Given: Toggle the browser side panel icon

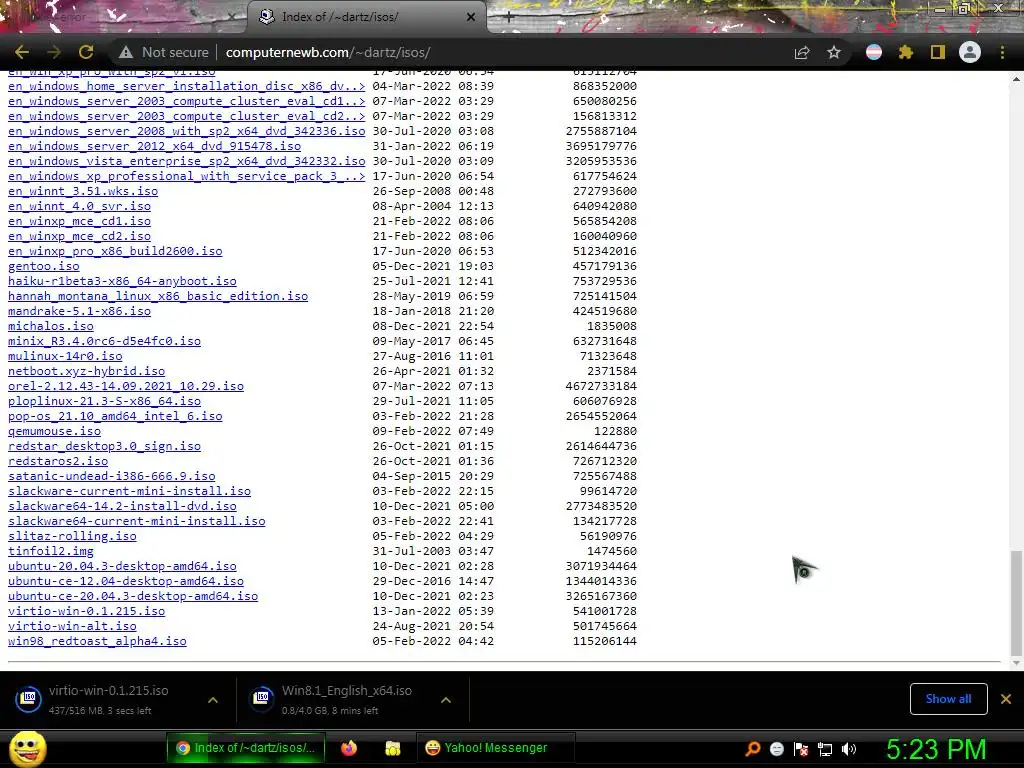Looking at the screenshot, I should click(x=938, y=52).
